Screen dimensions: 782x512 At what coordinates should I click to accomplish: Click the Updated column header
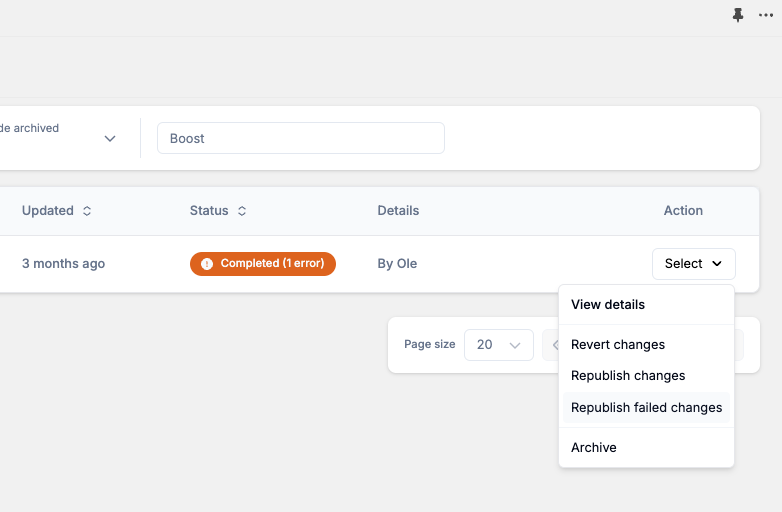pyautogui.click(x=48, y=211)
